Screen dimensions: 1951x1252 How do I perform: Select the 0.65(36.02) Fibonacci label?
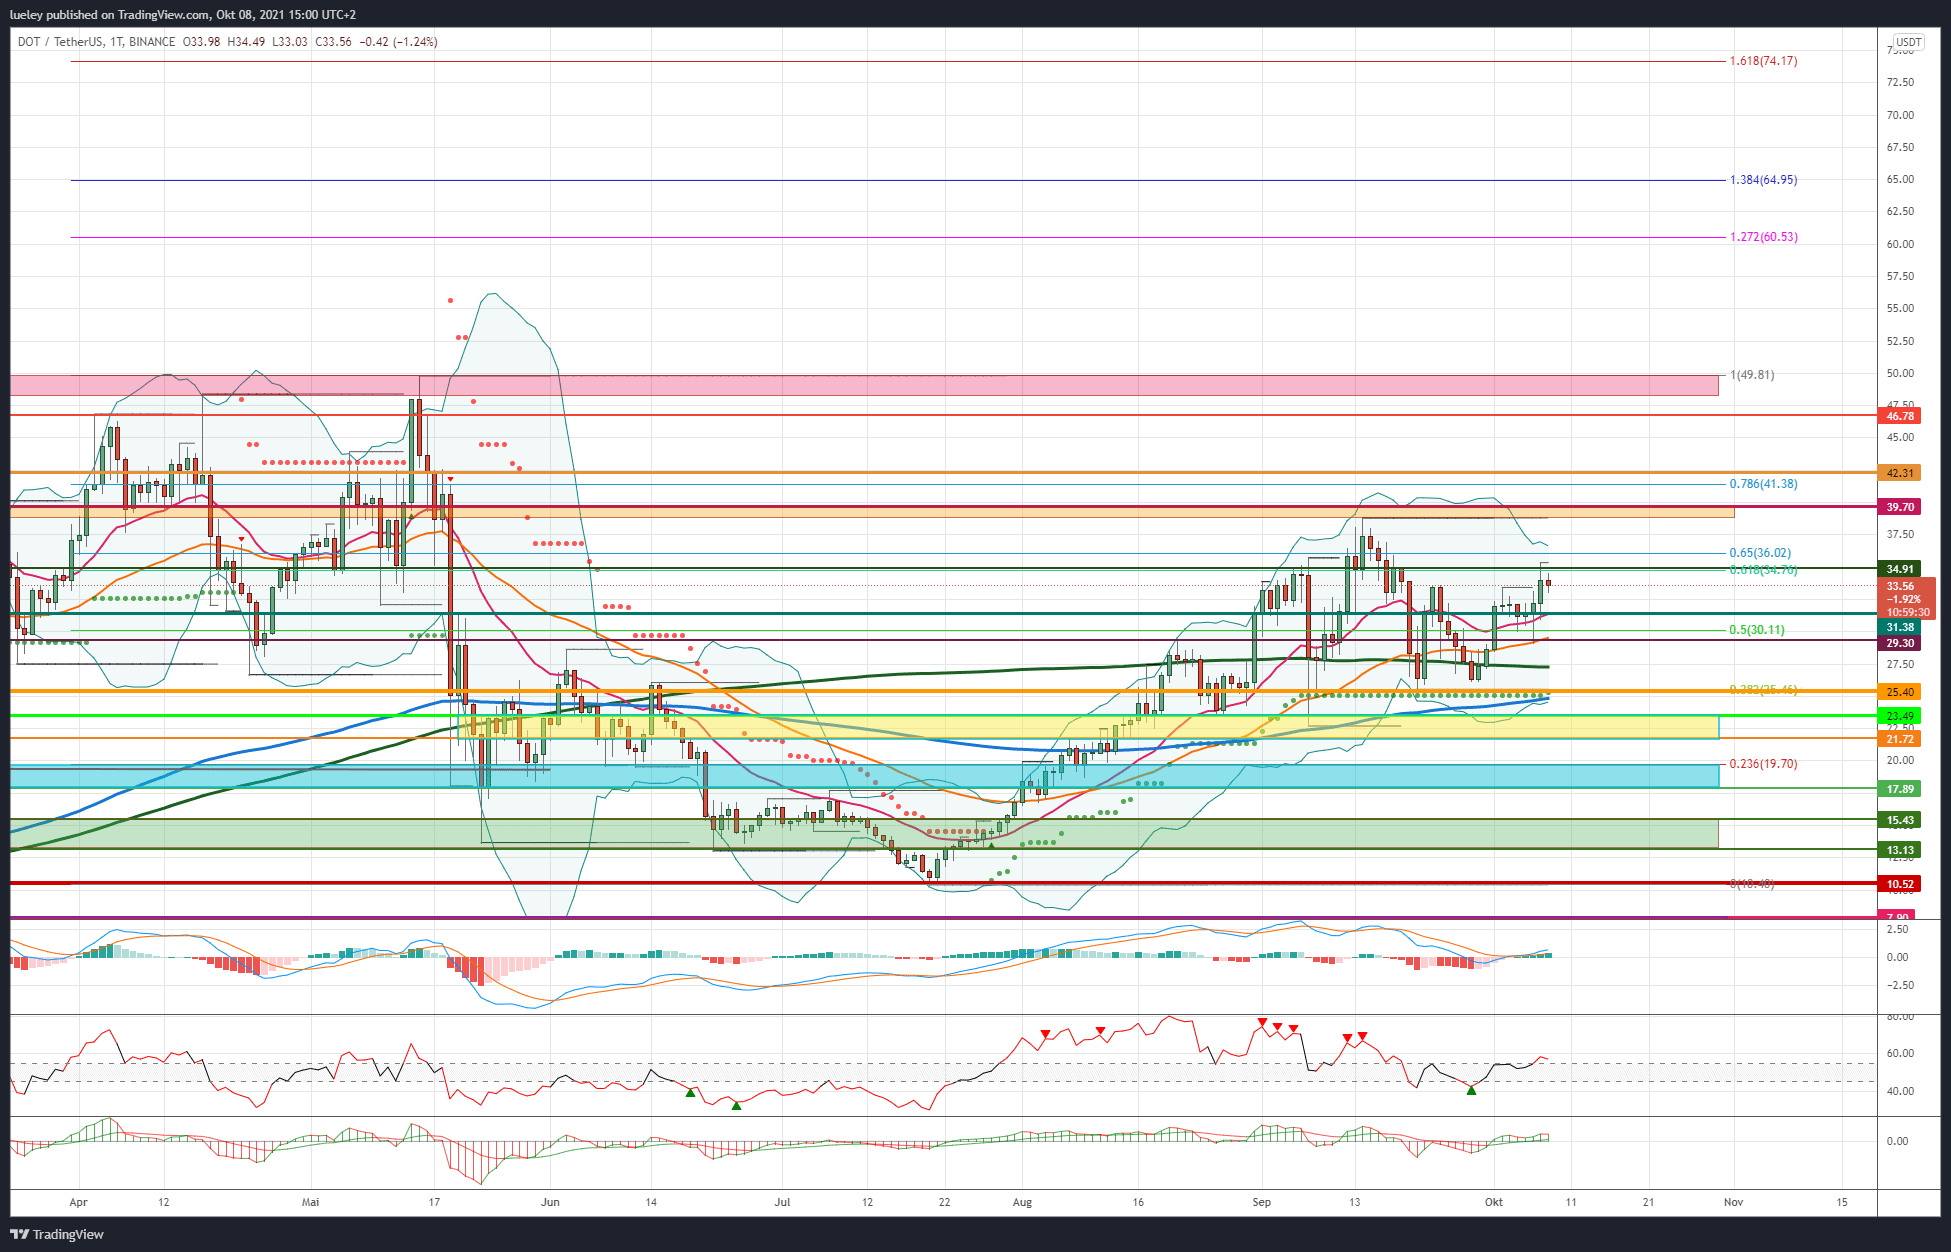pos(1760,553)
